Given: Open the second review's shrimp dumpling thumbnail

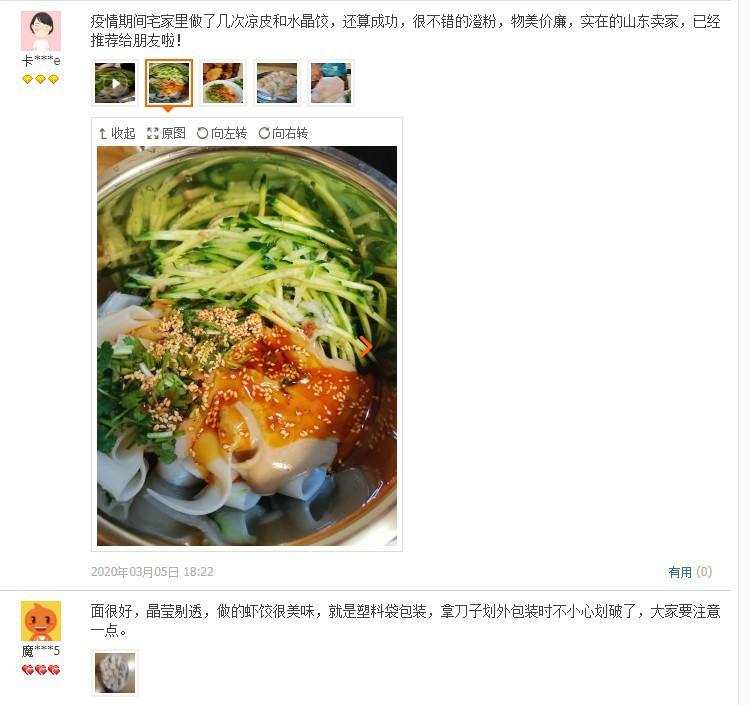Looking at the screenshot, I should point(115,673).
